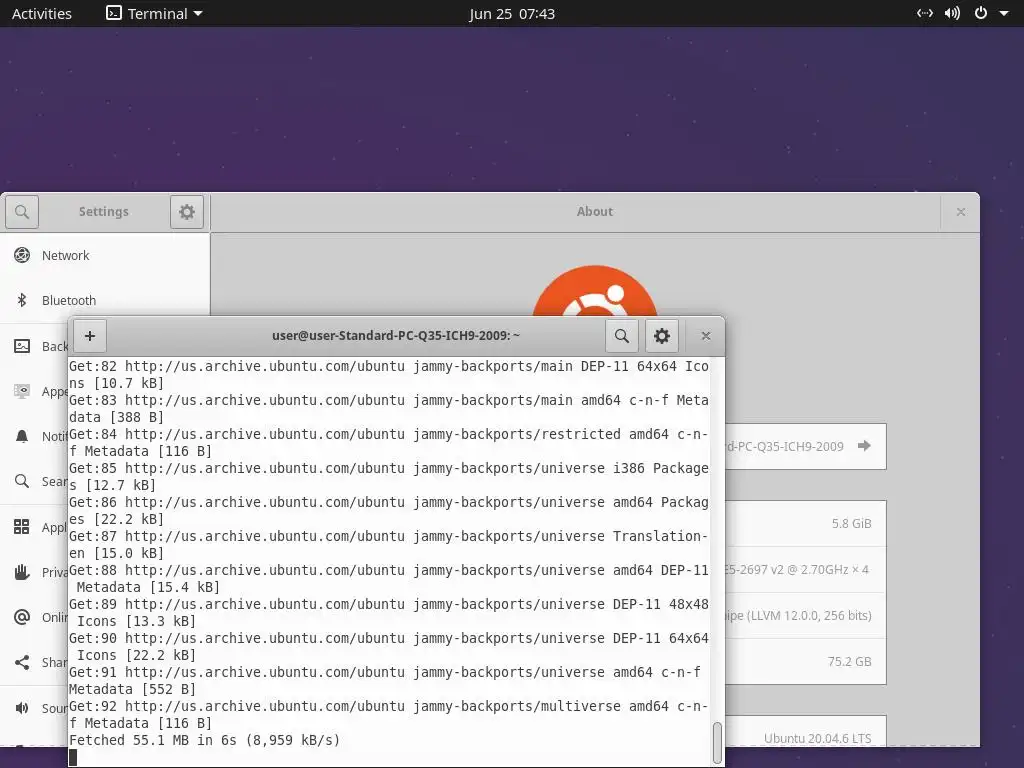Click the power icon in top bar
1024x768 pixels.
tap(980, 13)
